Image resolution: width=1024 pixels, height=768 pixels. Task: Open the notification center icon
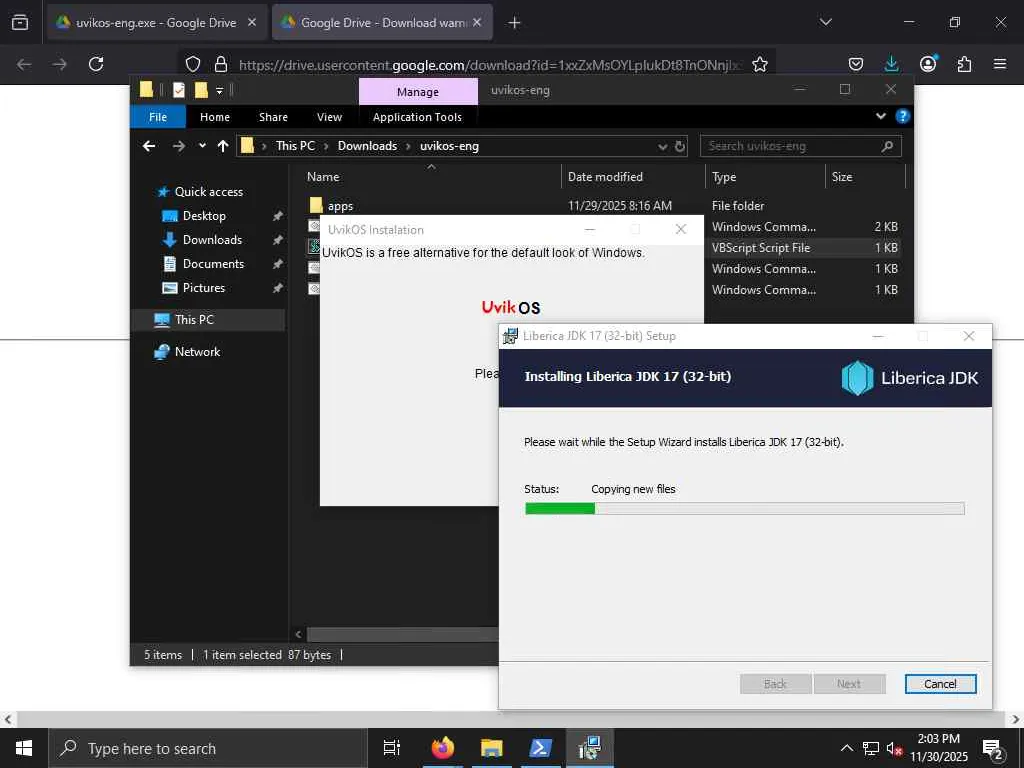[993, 748]
